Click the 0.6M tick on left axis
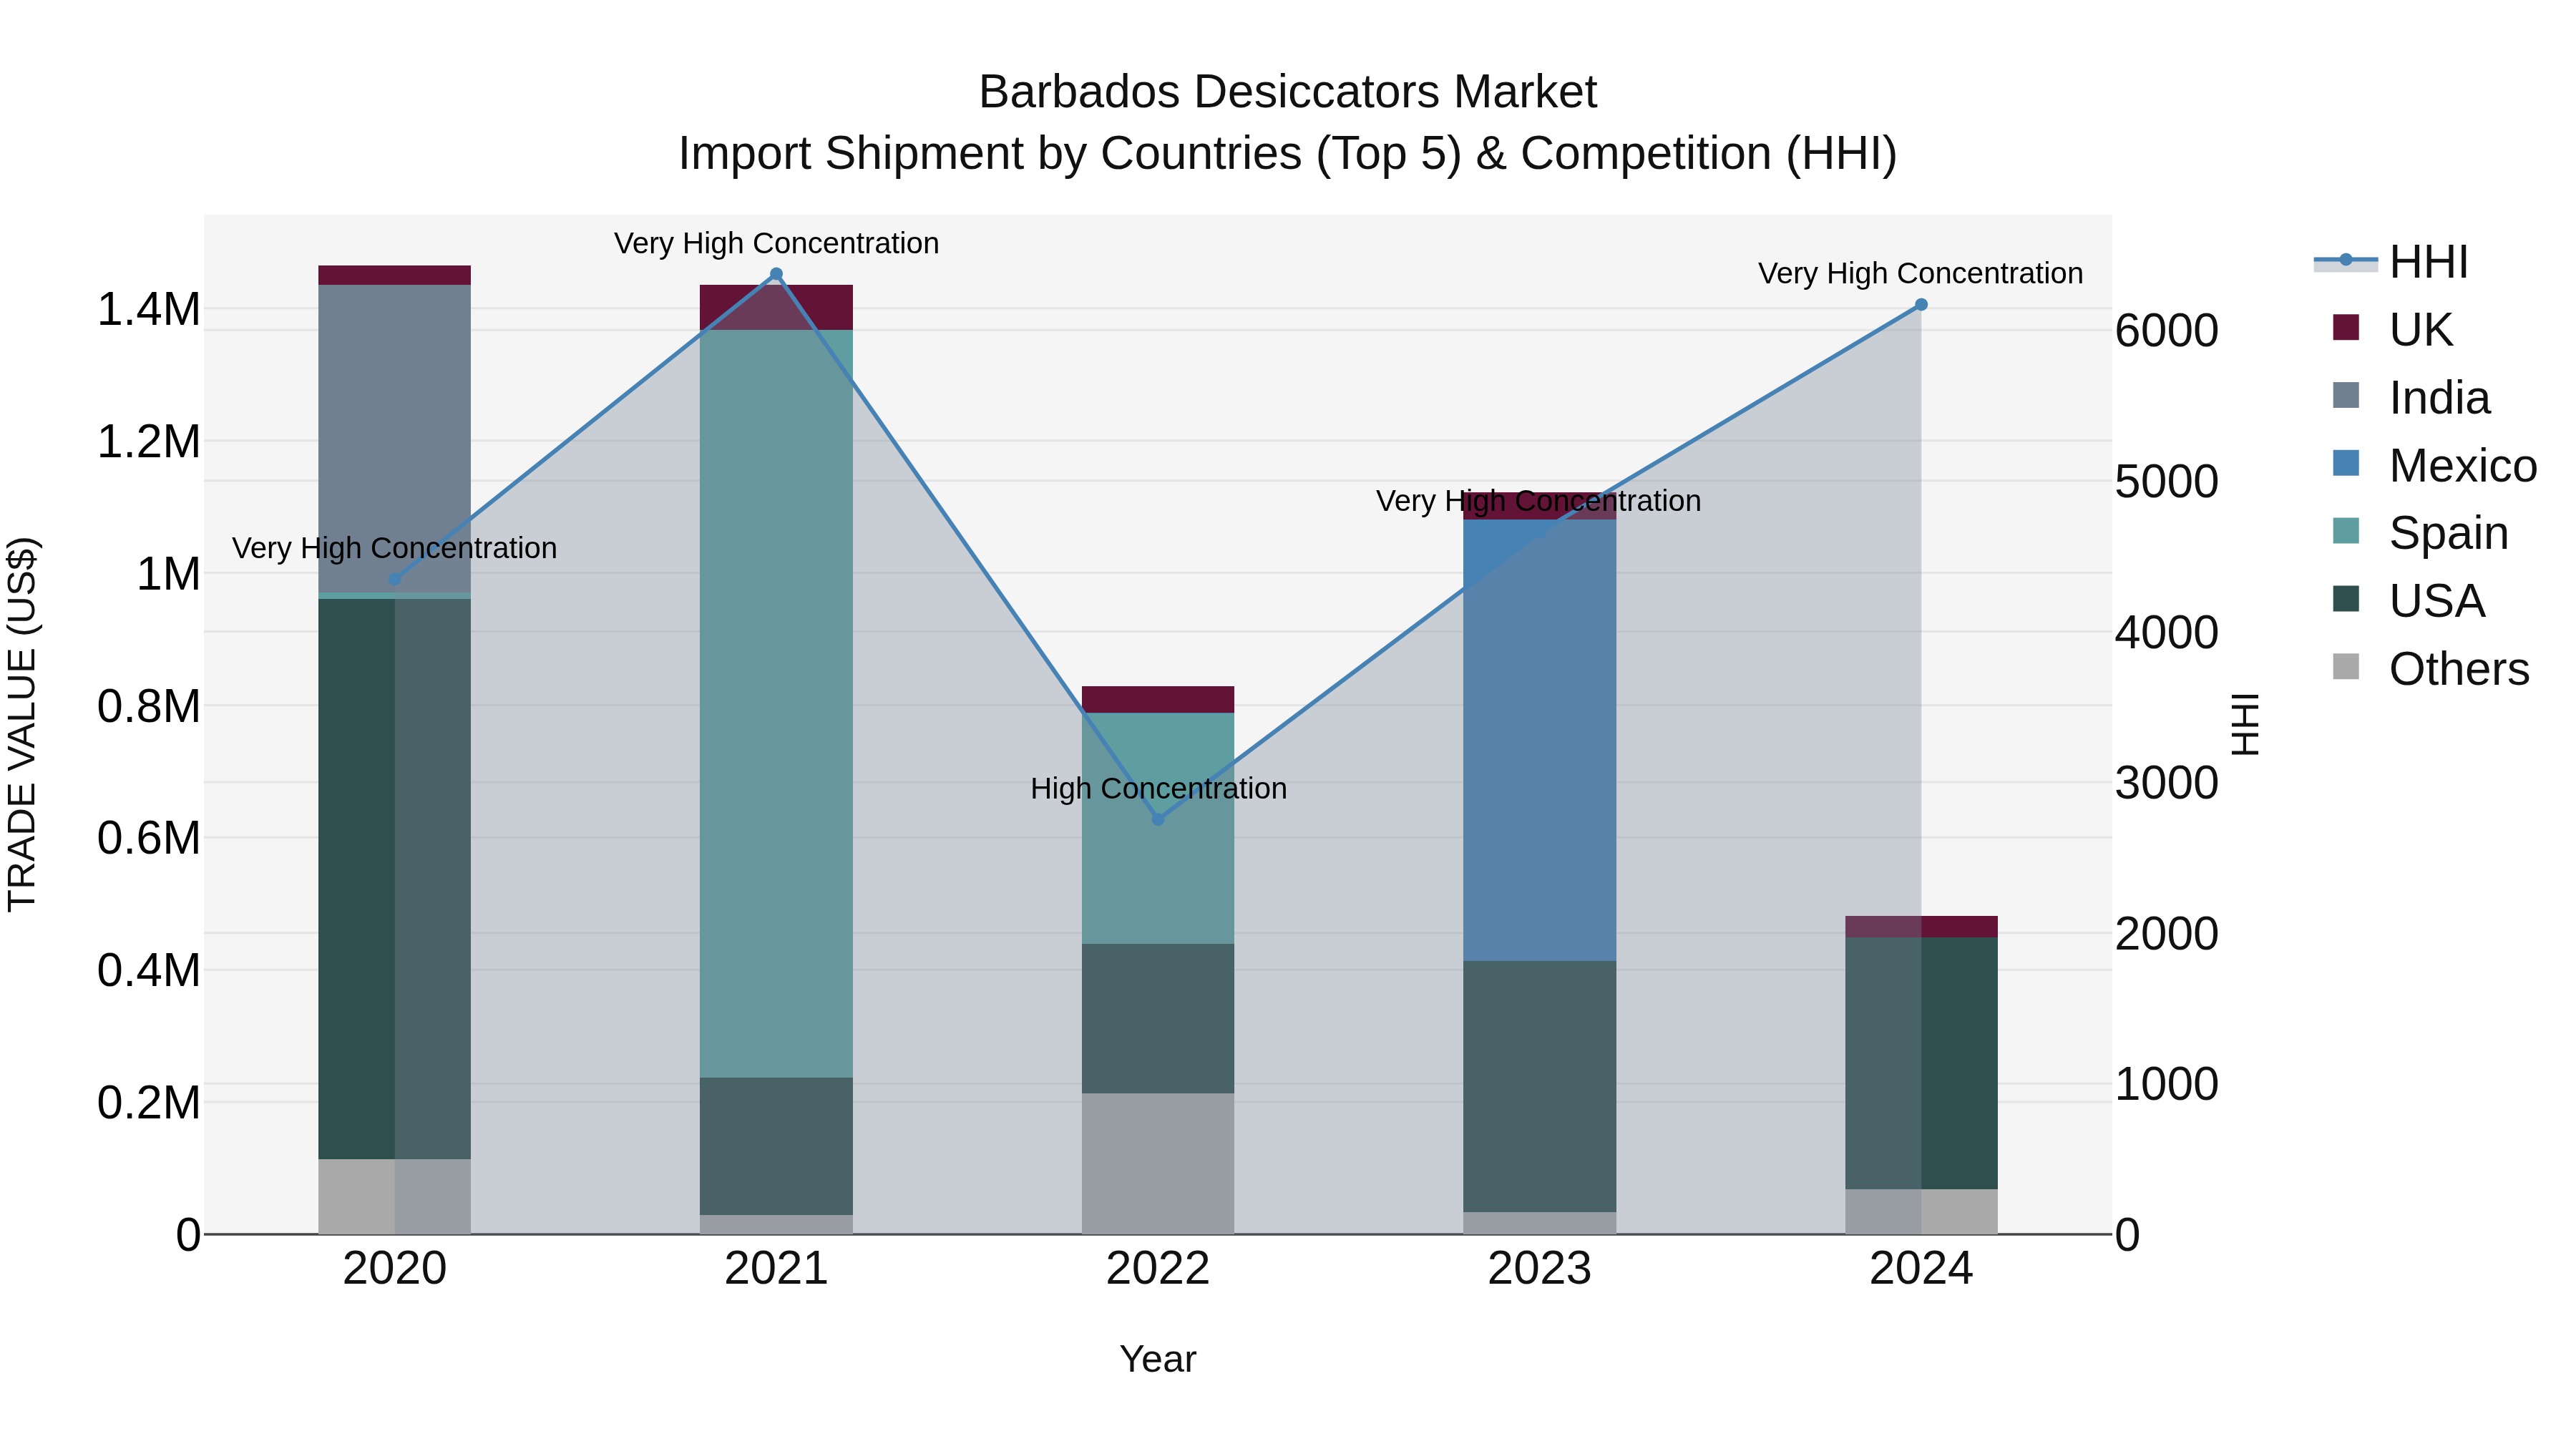 [x=149, y=838]
